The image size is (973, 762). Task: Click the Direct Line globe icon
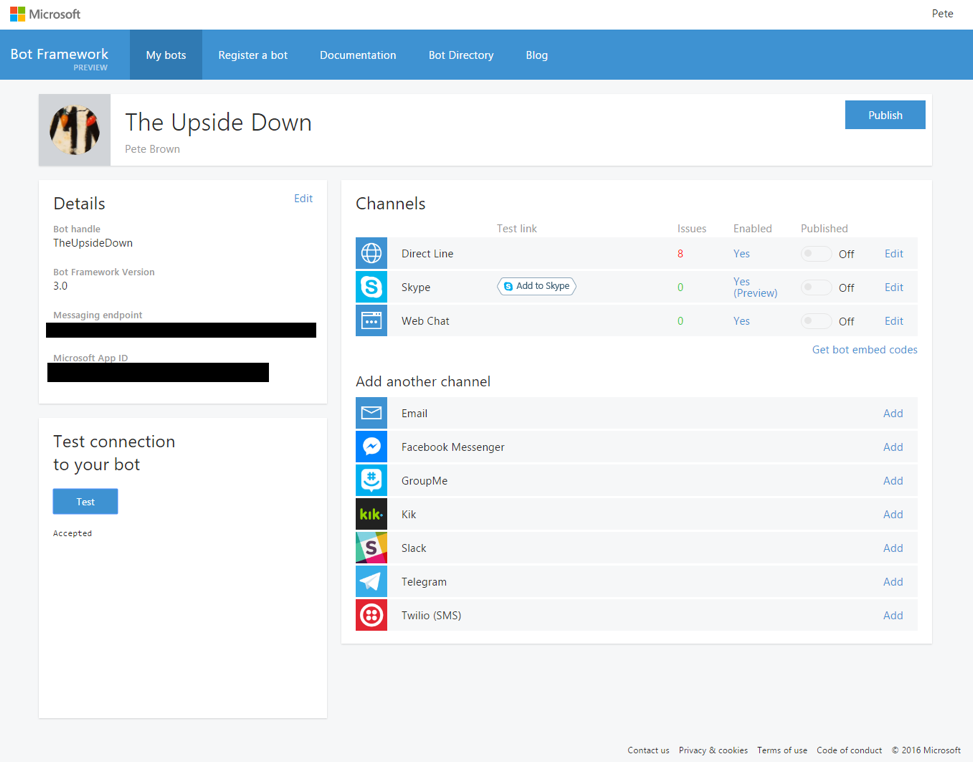pos(371,253)
